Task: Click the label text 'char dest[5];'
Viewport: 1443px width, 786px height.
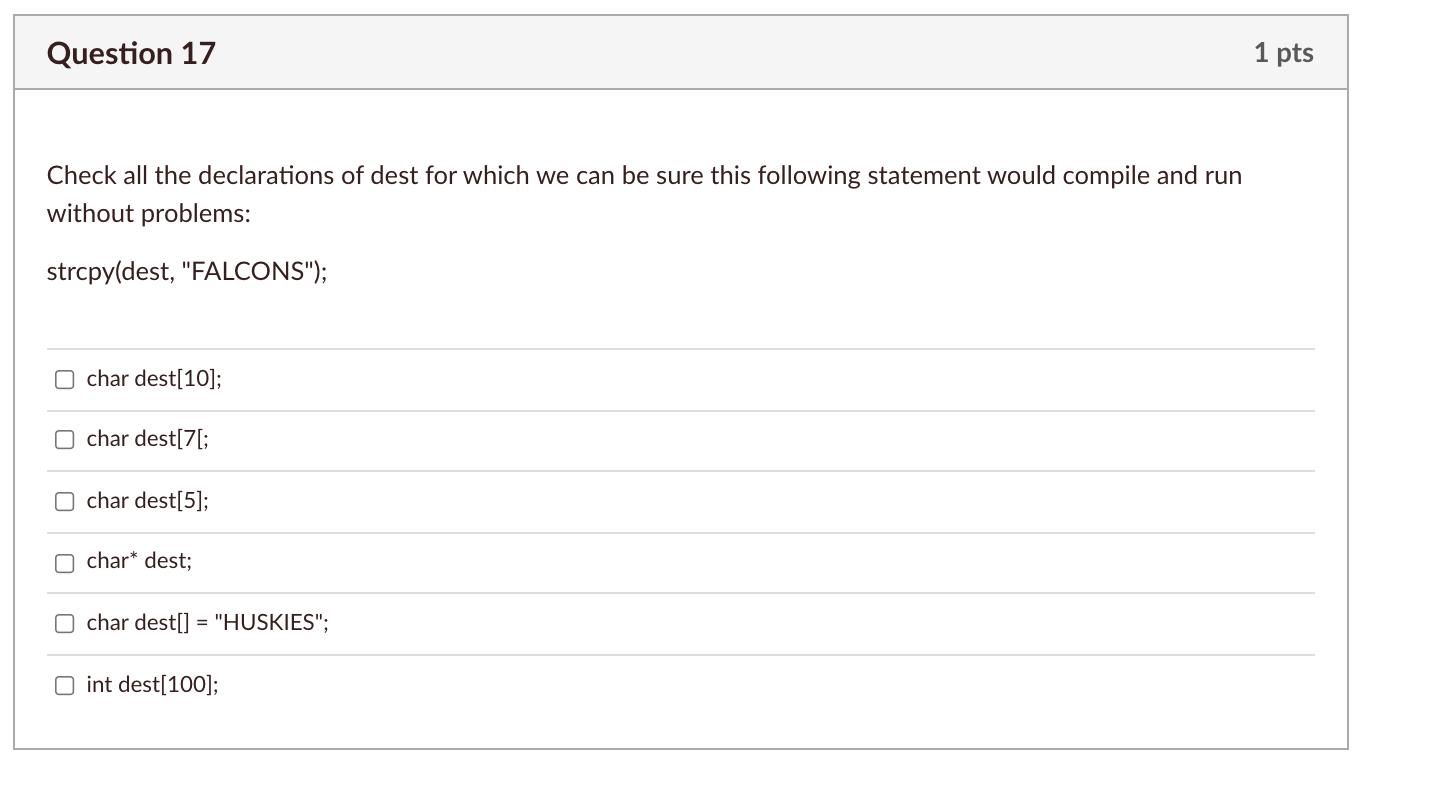Action: tap(148, 500)
